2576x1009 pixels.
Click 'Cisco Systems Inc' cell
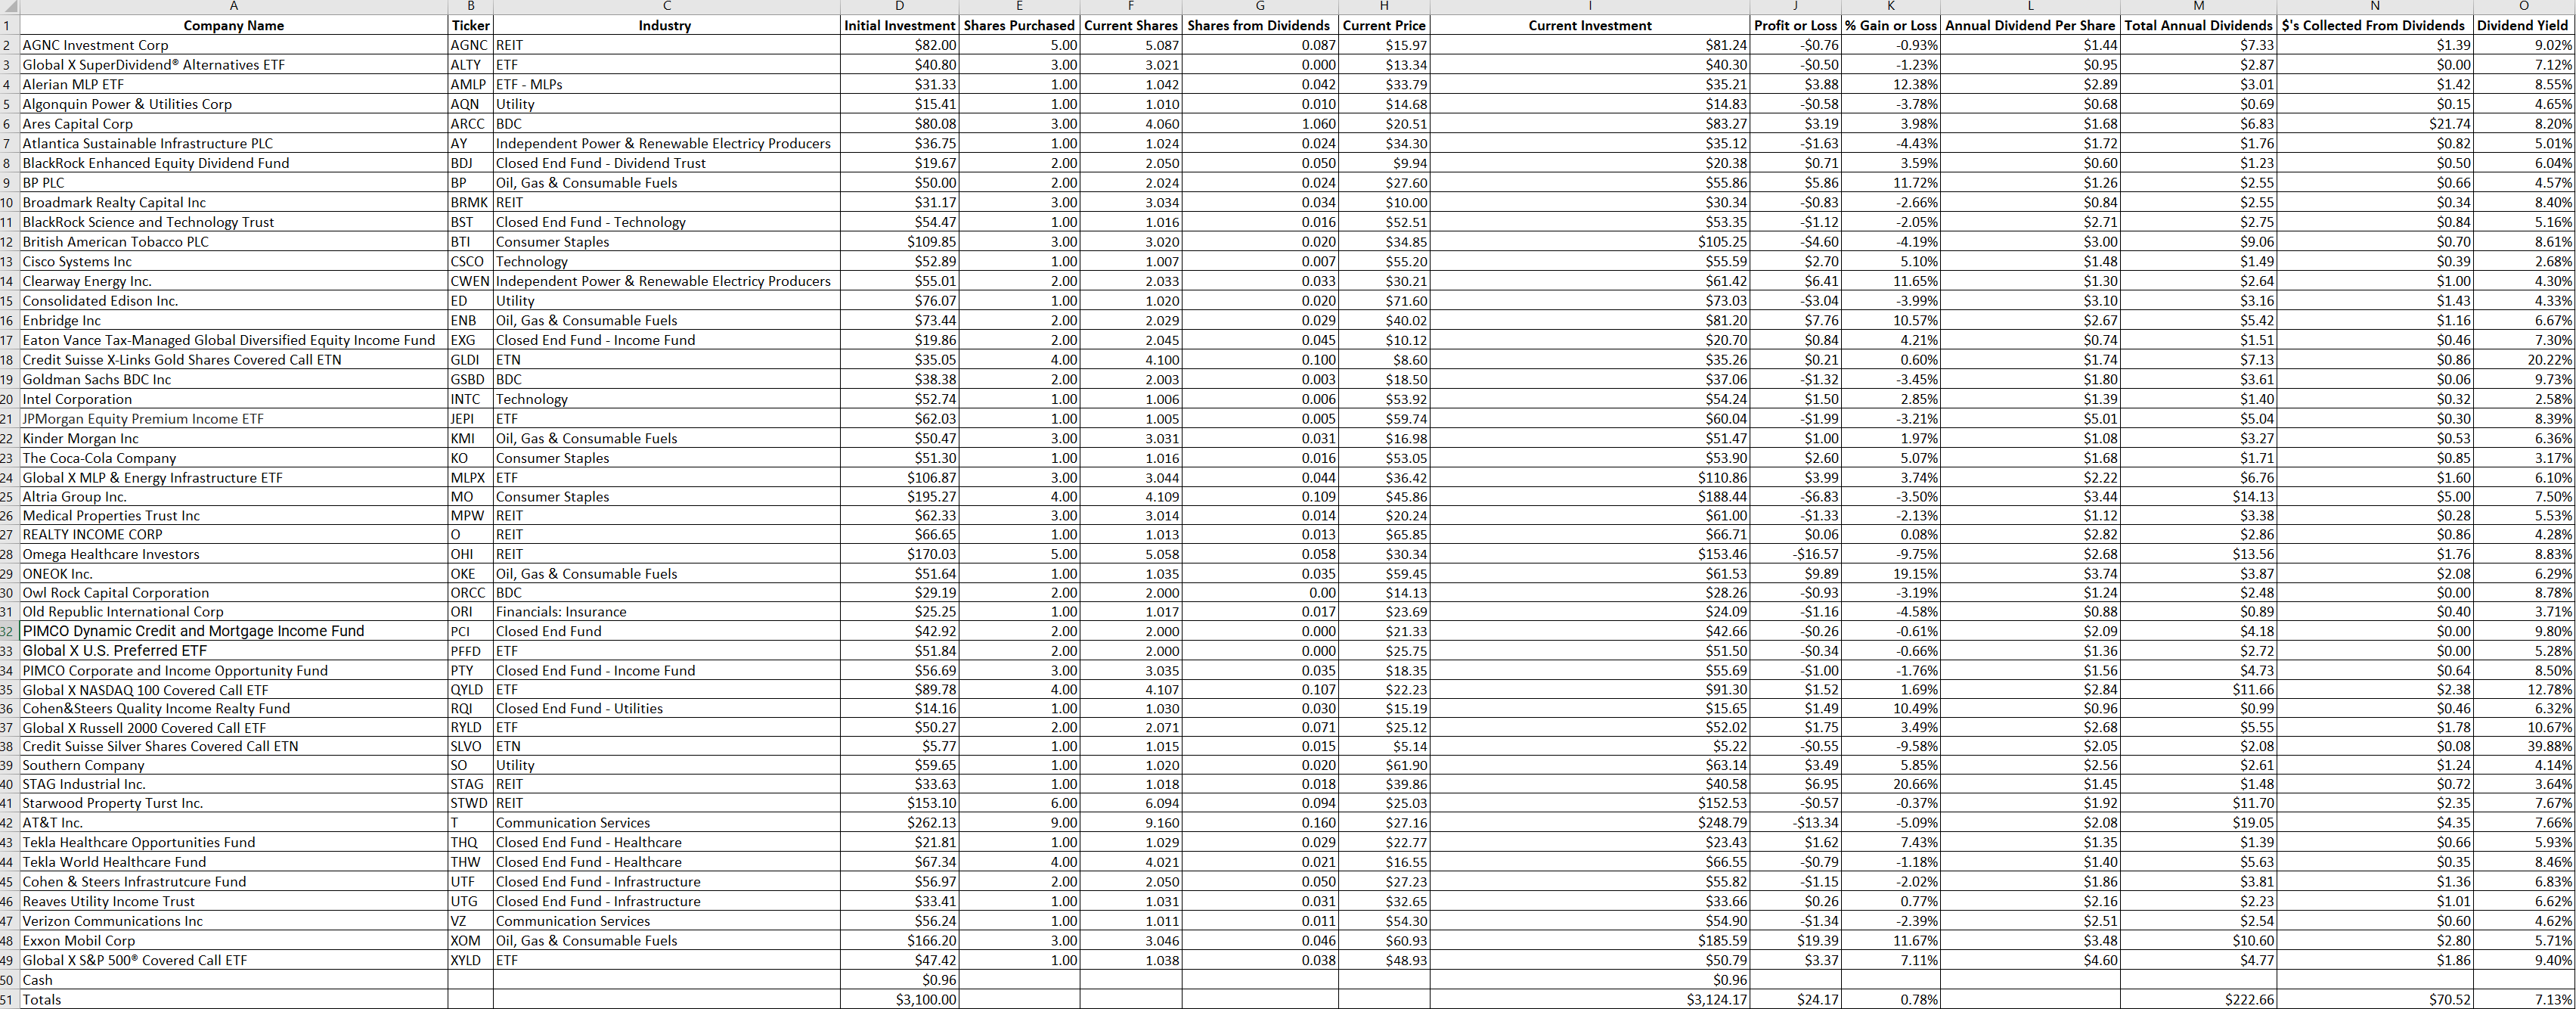(x=233, y=262)
